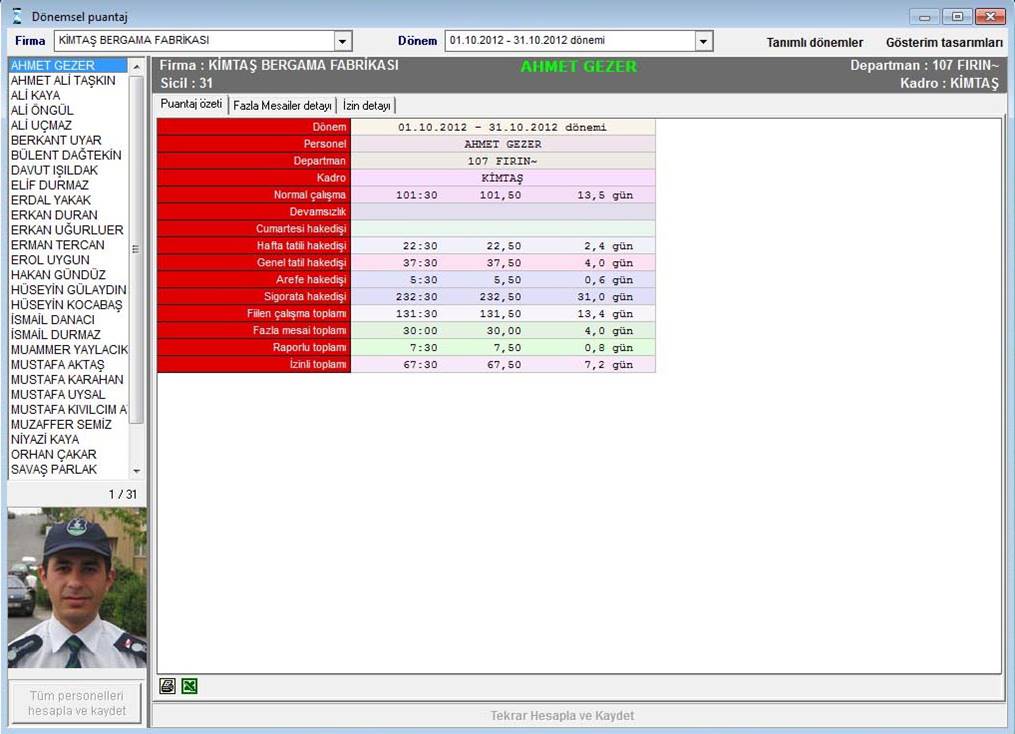
Task: Click the employee photo thumbnail
Action: tap(77, 588)
